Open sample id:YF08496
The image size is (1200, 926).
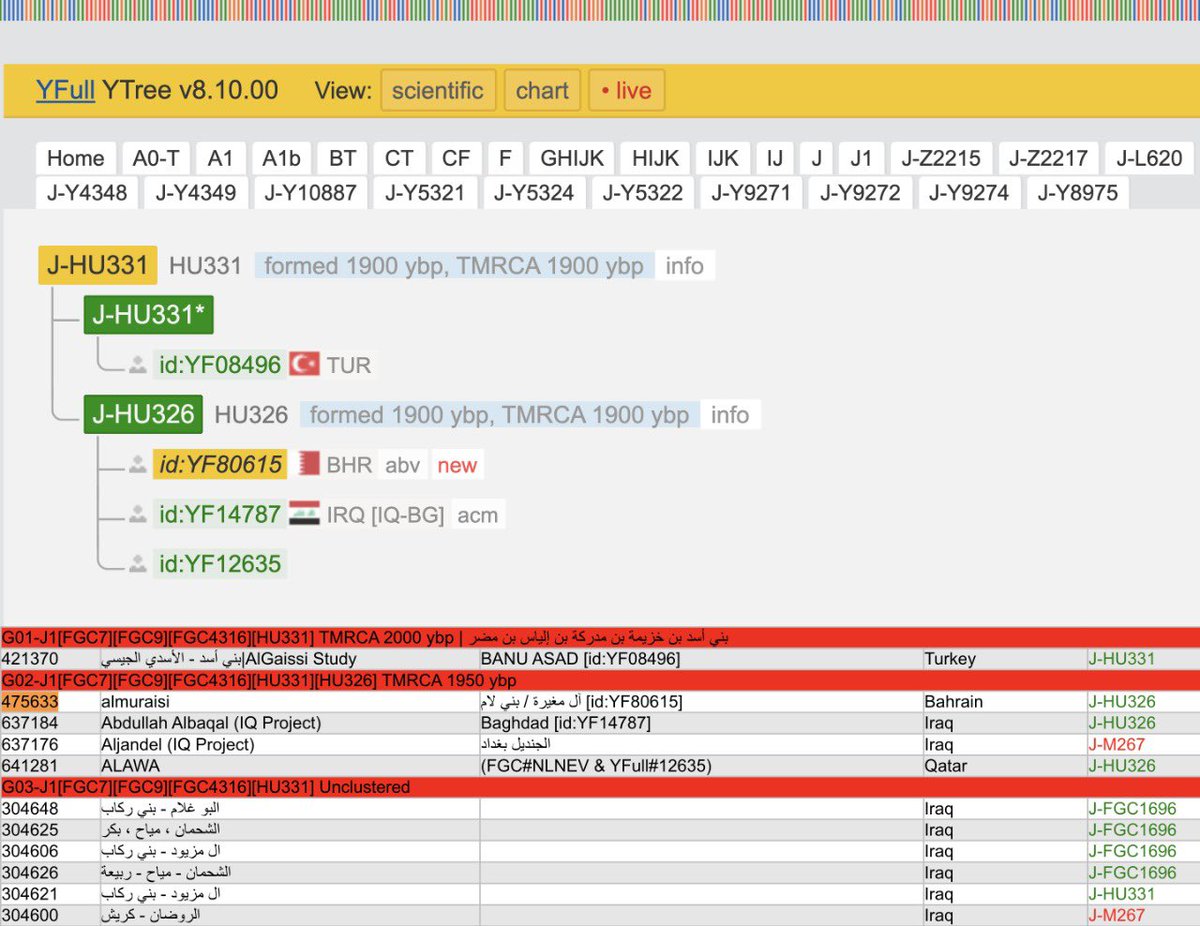220,365
